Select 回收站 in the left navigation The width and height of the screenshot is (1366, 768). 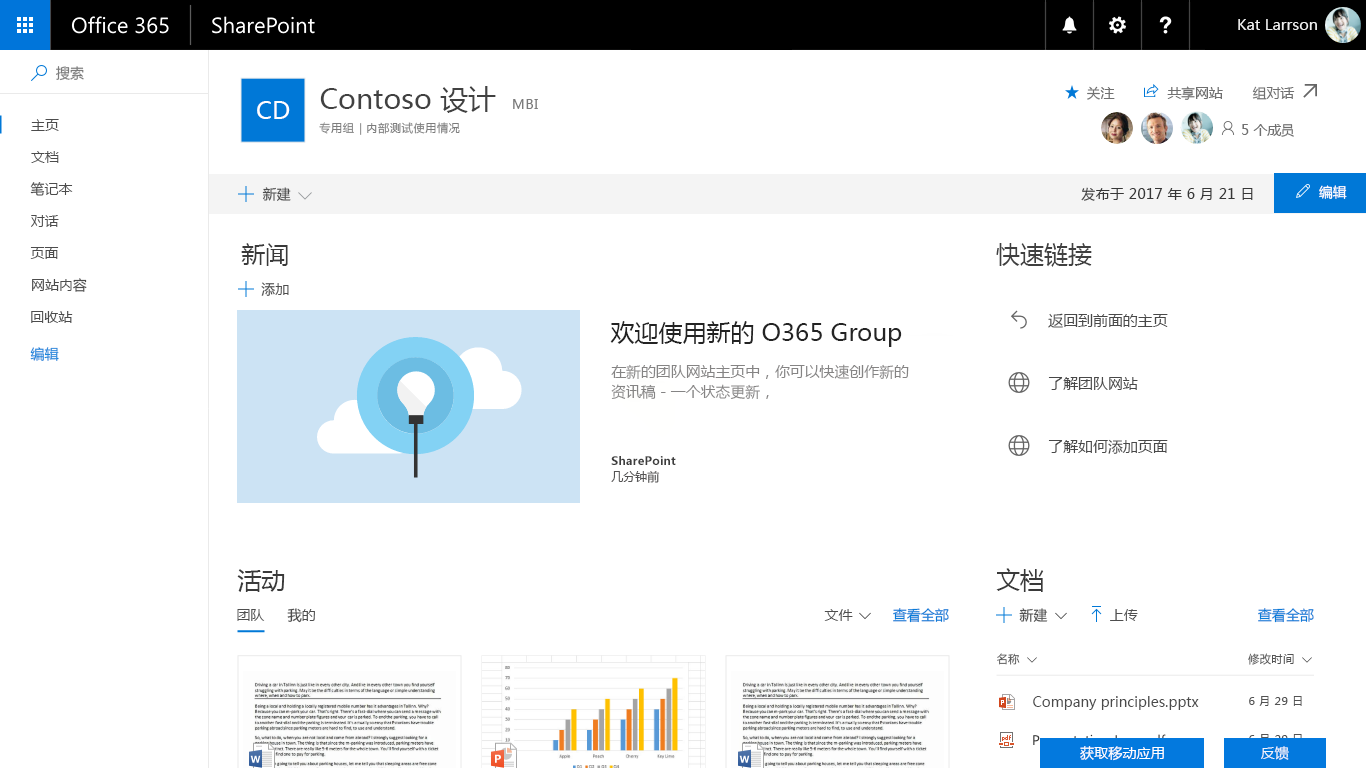click(x=52, y=317)
